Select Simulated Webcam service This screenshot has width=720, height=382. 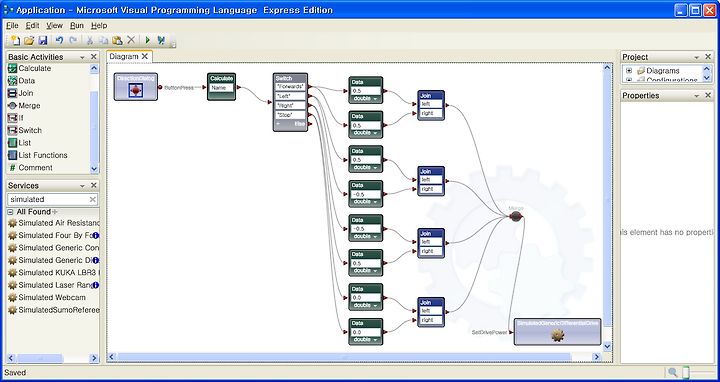click(46, 298)
